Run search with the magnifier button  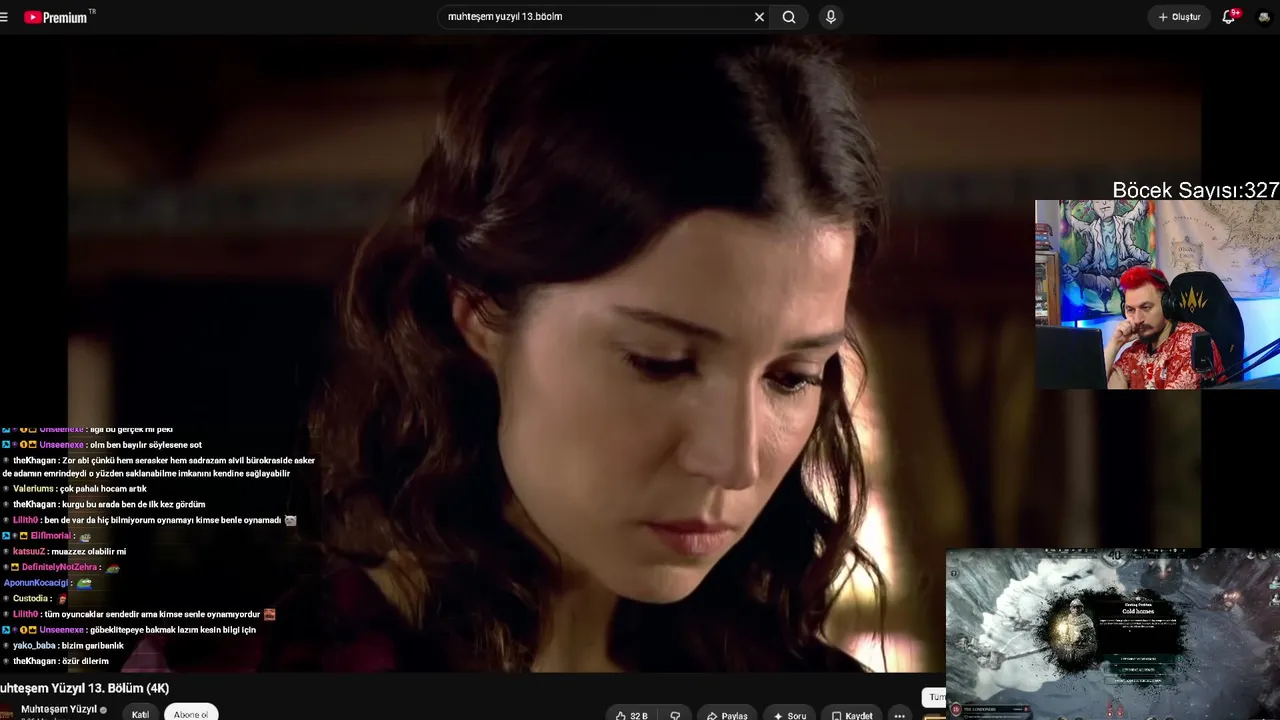[789, 17]
